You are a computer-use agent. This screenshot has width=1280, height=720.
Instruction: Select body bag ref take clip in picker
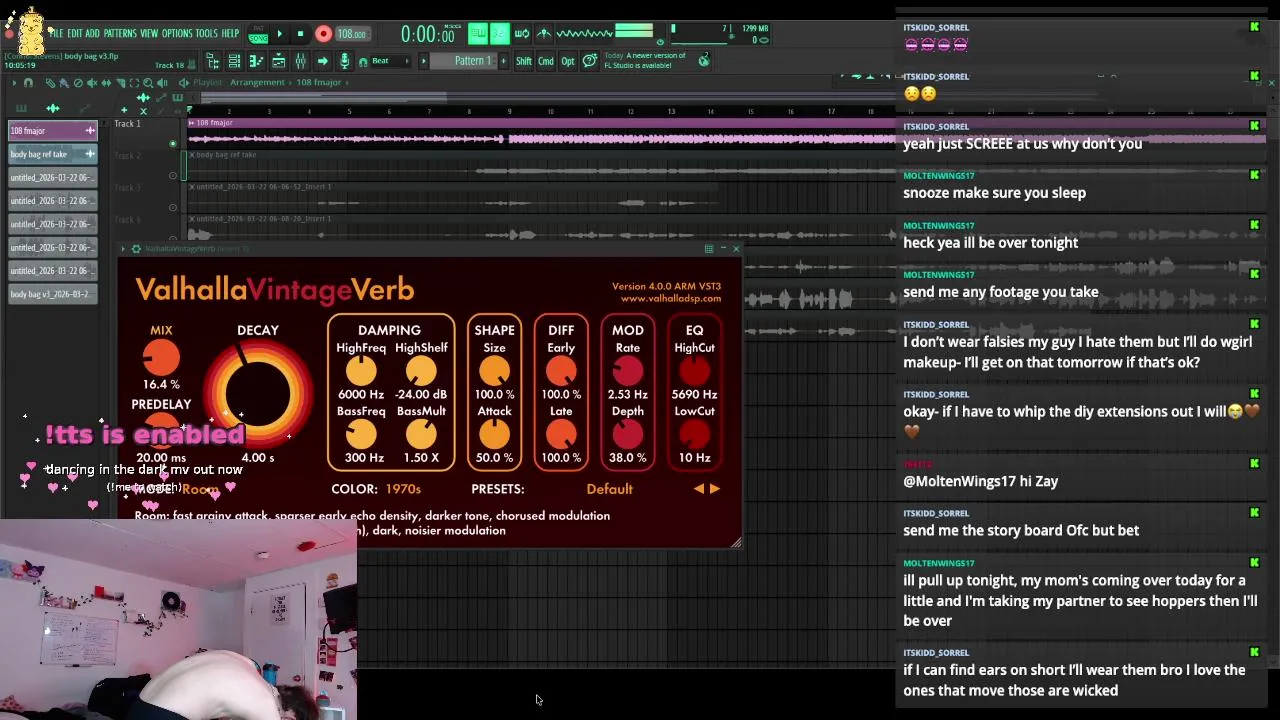(53, 154)
